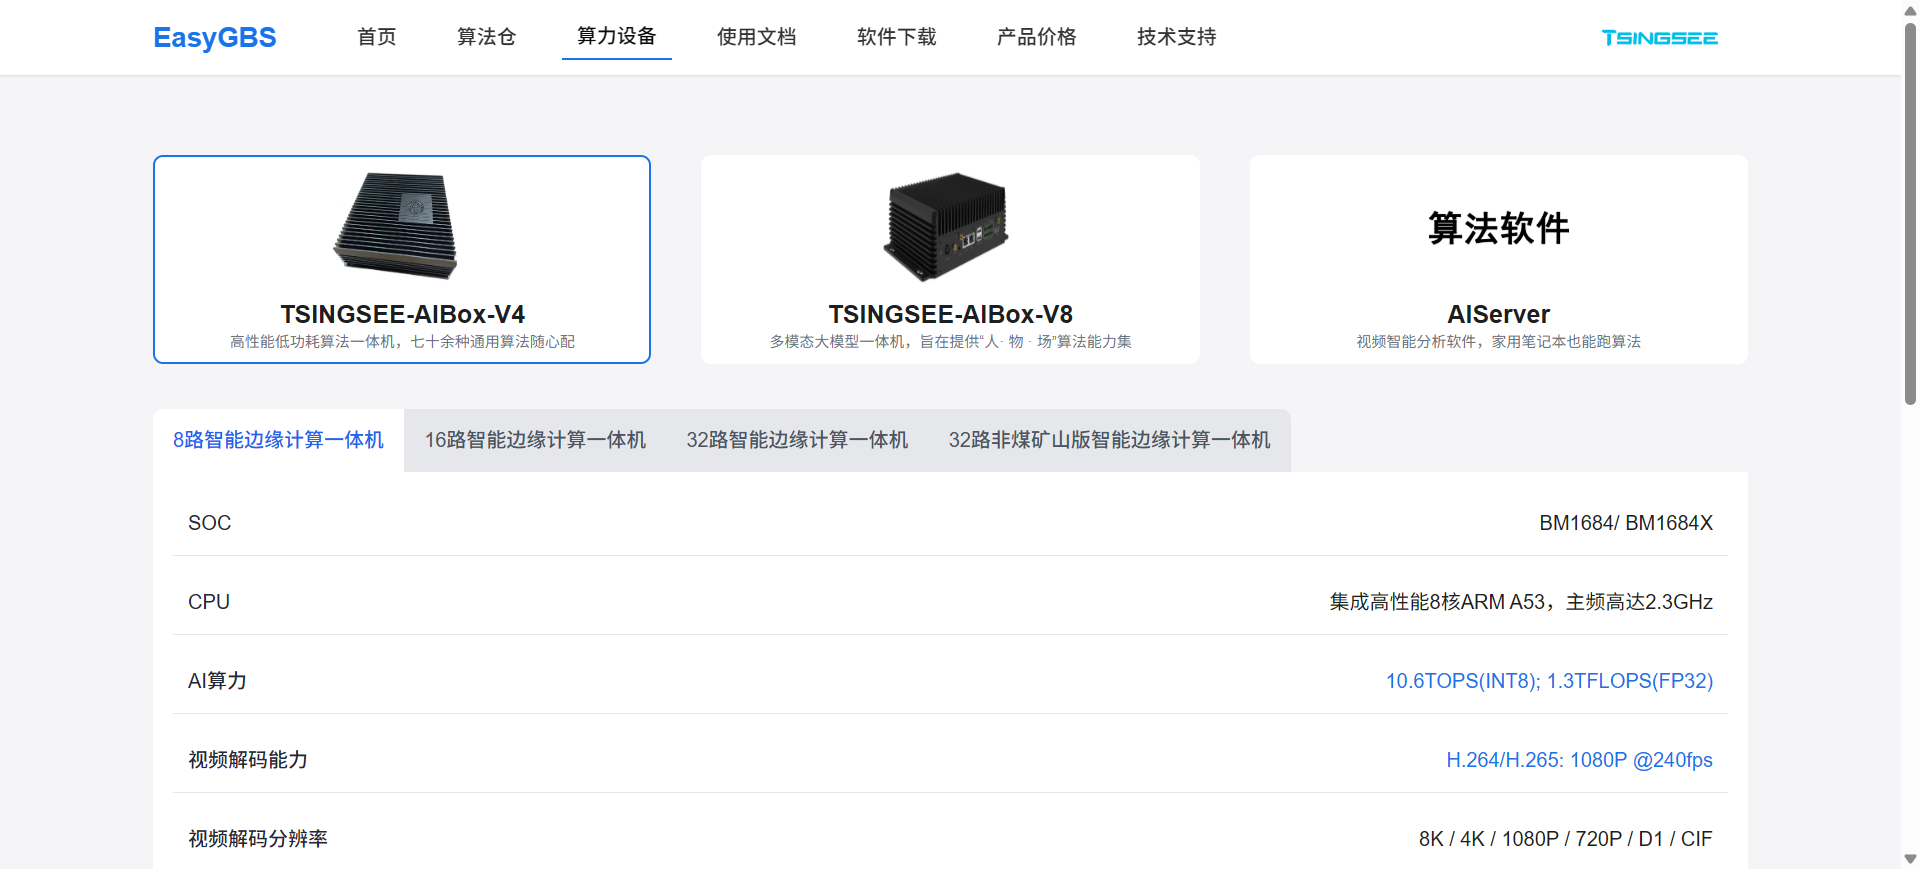Open 产品价格 page
The image size is (1920, 869).
click(x=1037, y=37)
